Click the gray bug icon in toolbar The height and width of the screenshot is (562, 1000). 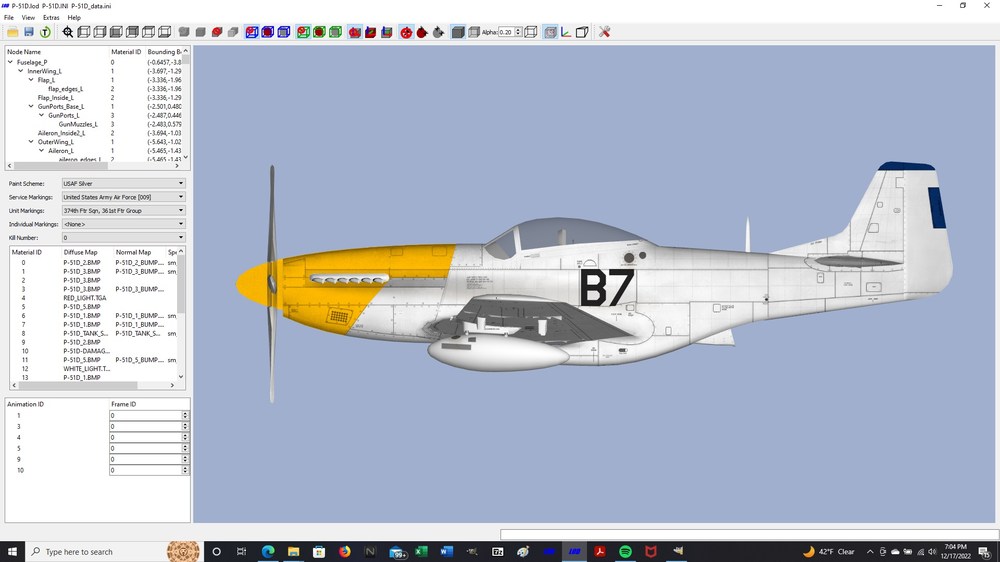coord(438,32)
